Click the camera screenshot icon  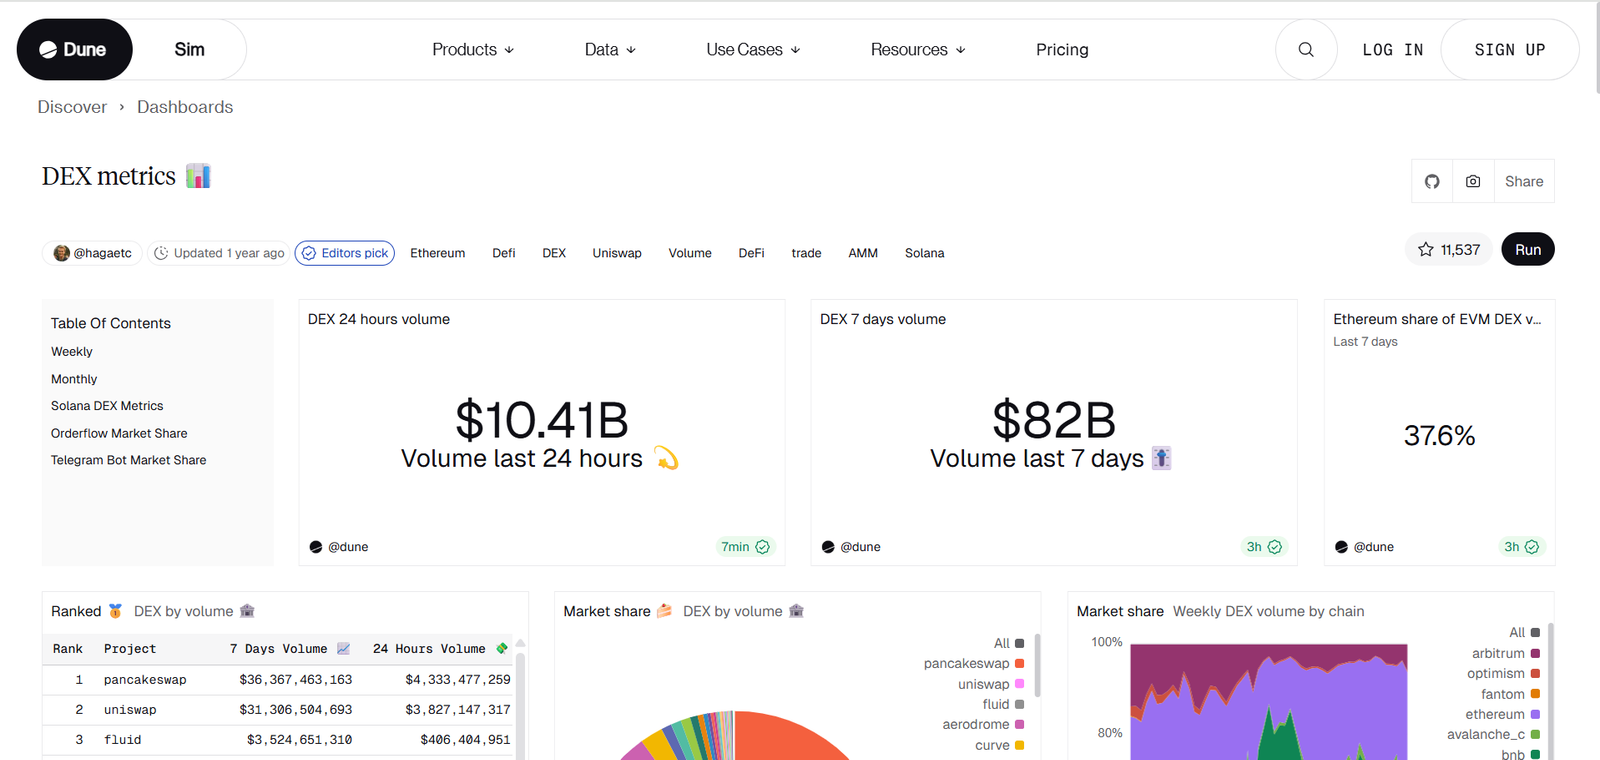click(1473, 181)
